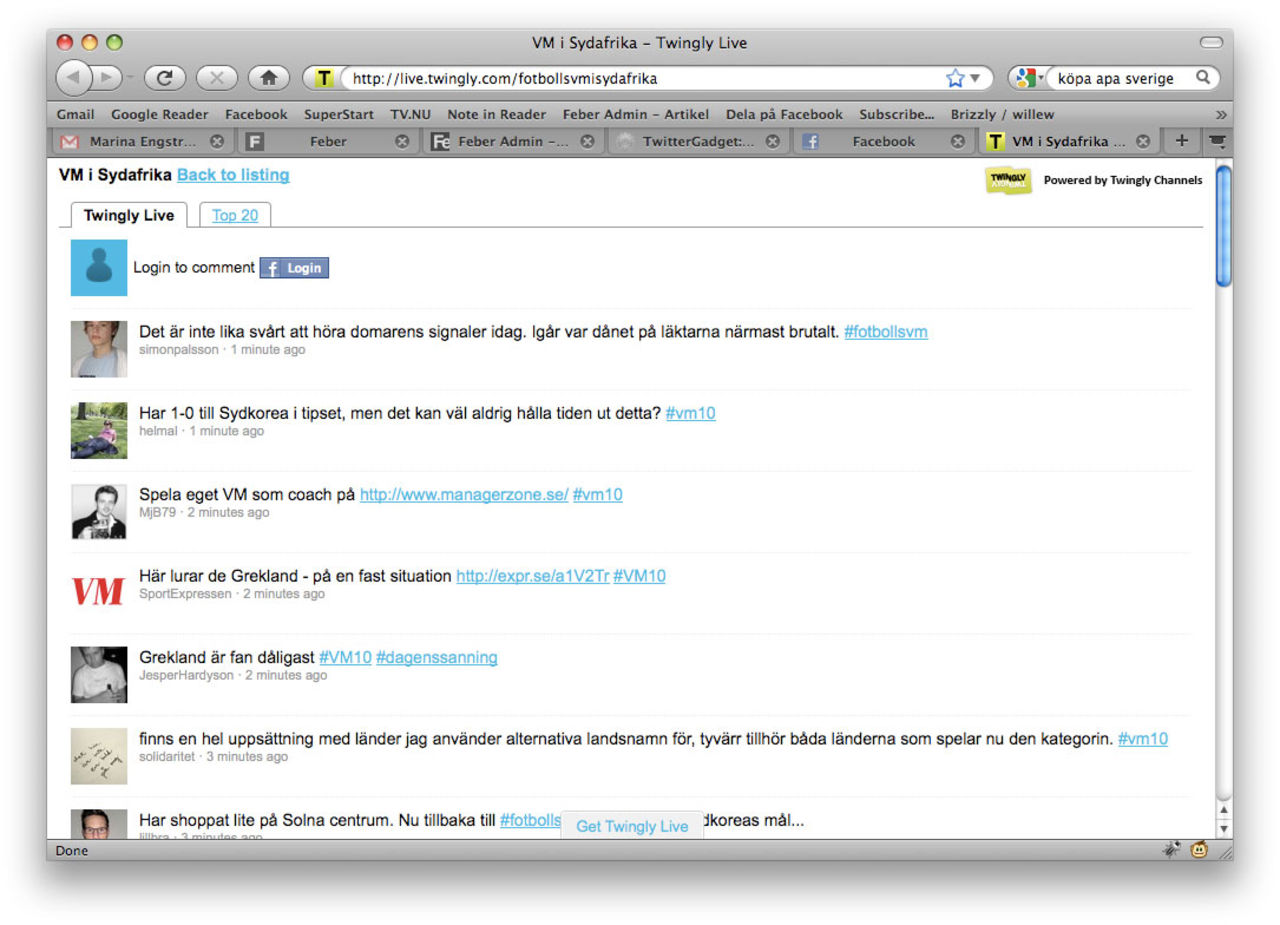The height and width of the screenshot is (925, 1280).
Task: Expand the bookmarks overflow chevron
Action: pyautogui.click(x=1220, y=114)
